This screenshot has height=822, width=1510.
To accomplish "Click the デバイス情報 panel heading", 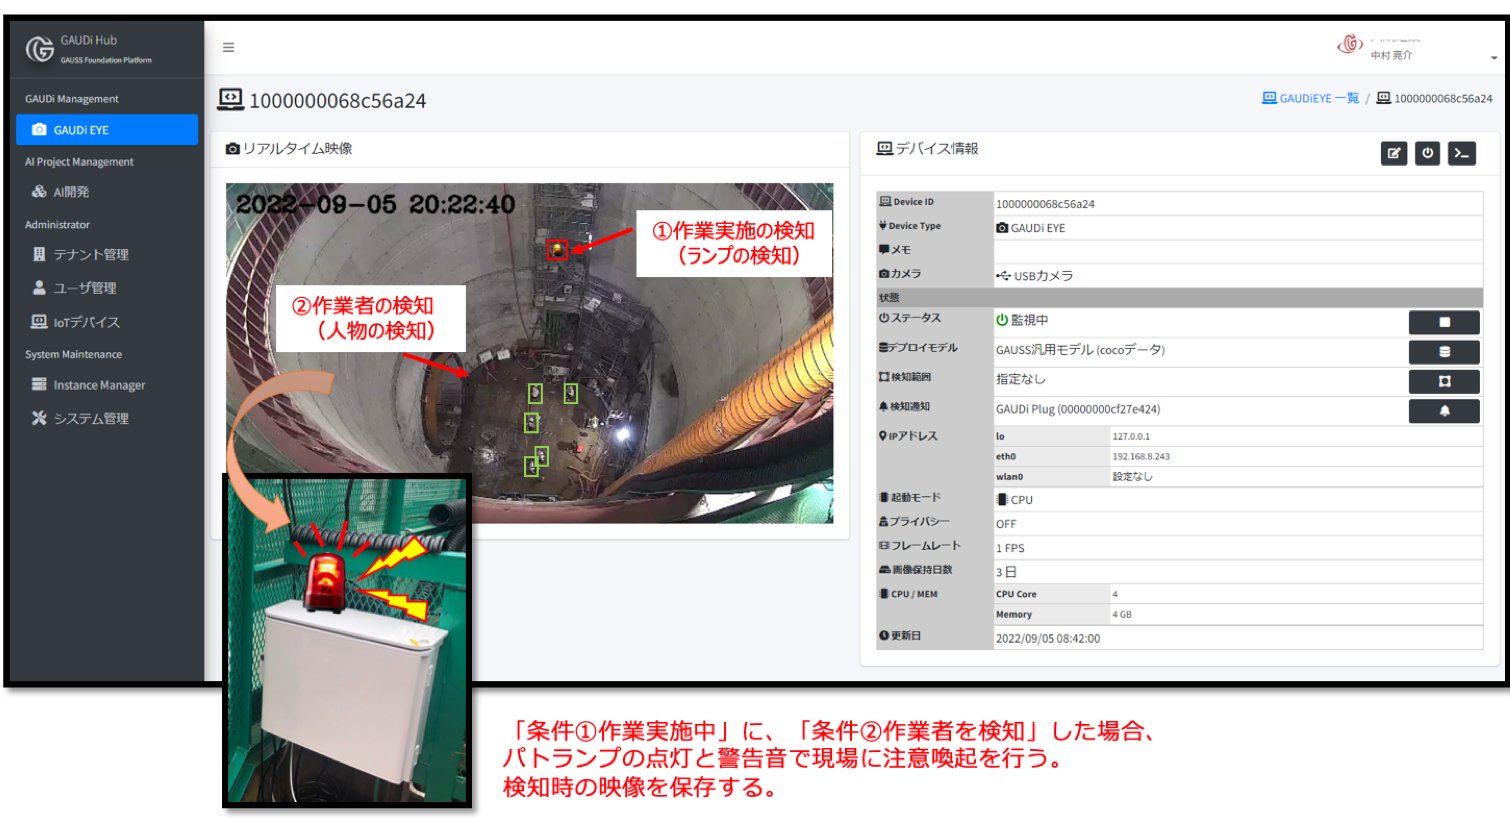I will coord(928,149).
